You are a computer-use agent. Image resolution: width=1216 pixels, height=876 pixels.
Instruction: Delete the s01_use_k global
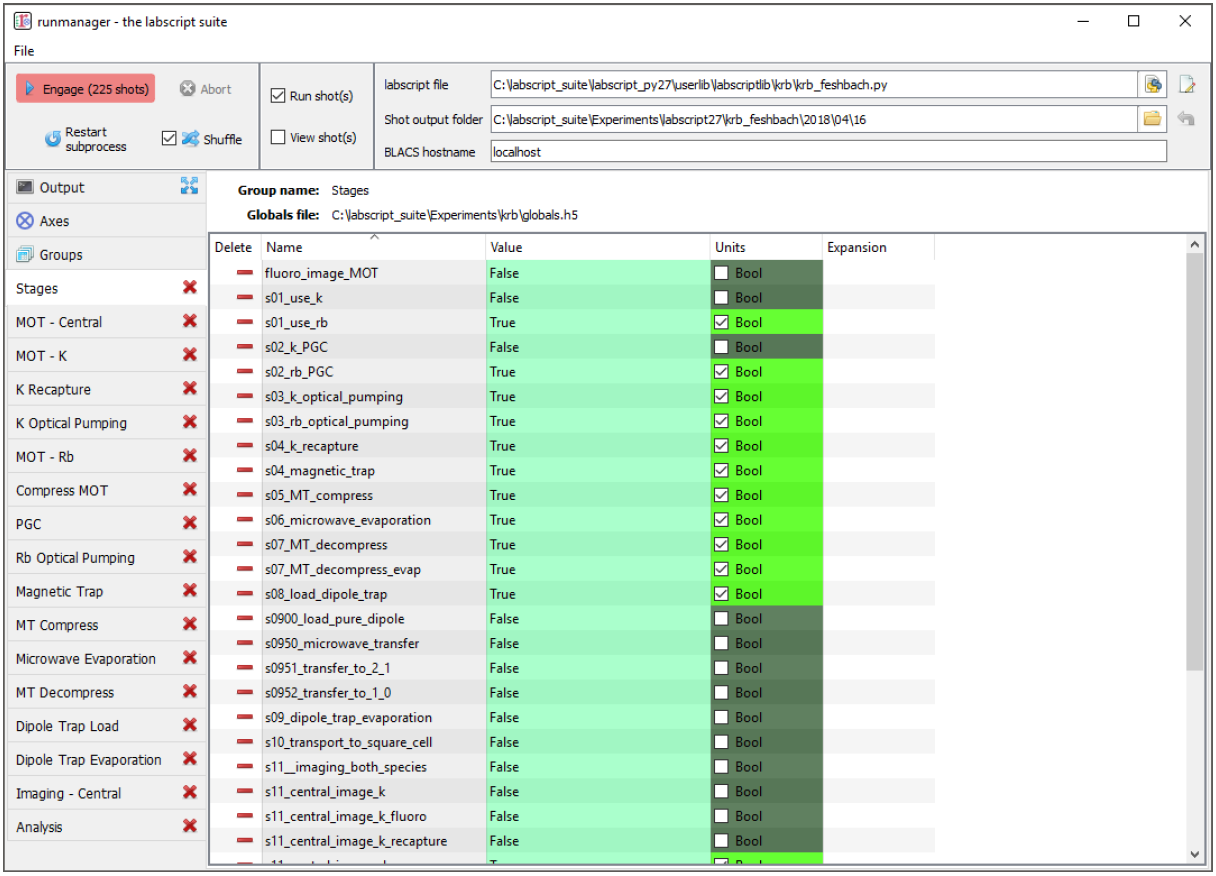click(x=244, y=297)
